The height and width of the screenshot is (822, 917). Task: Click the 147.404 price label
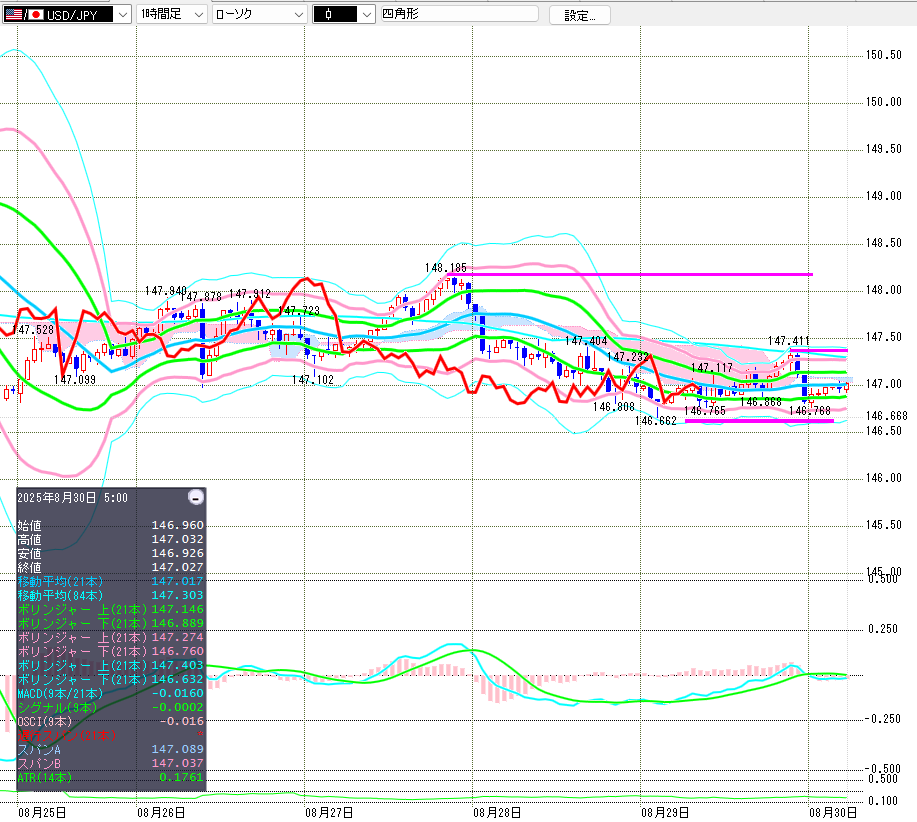click(x=586, y=340)
